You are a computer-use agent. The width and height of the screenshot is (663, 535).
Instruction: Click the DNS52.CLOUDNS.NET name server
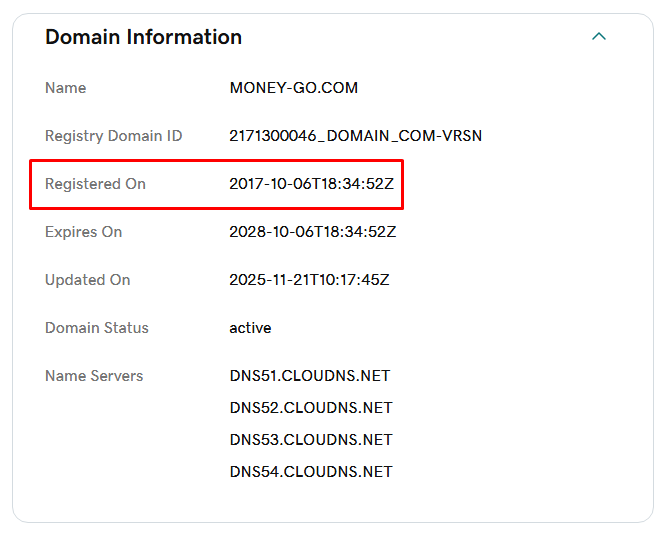coord(310,408)
